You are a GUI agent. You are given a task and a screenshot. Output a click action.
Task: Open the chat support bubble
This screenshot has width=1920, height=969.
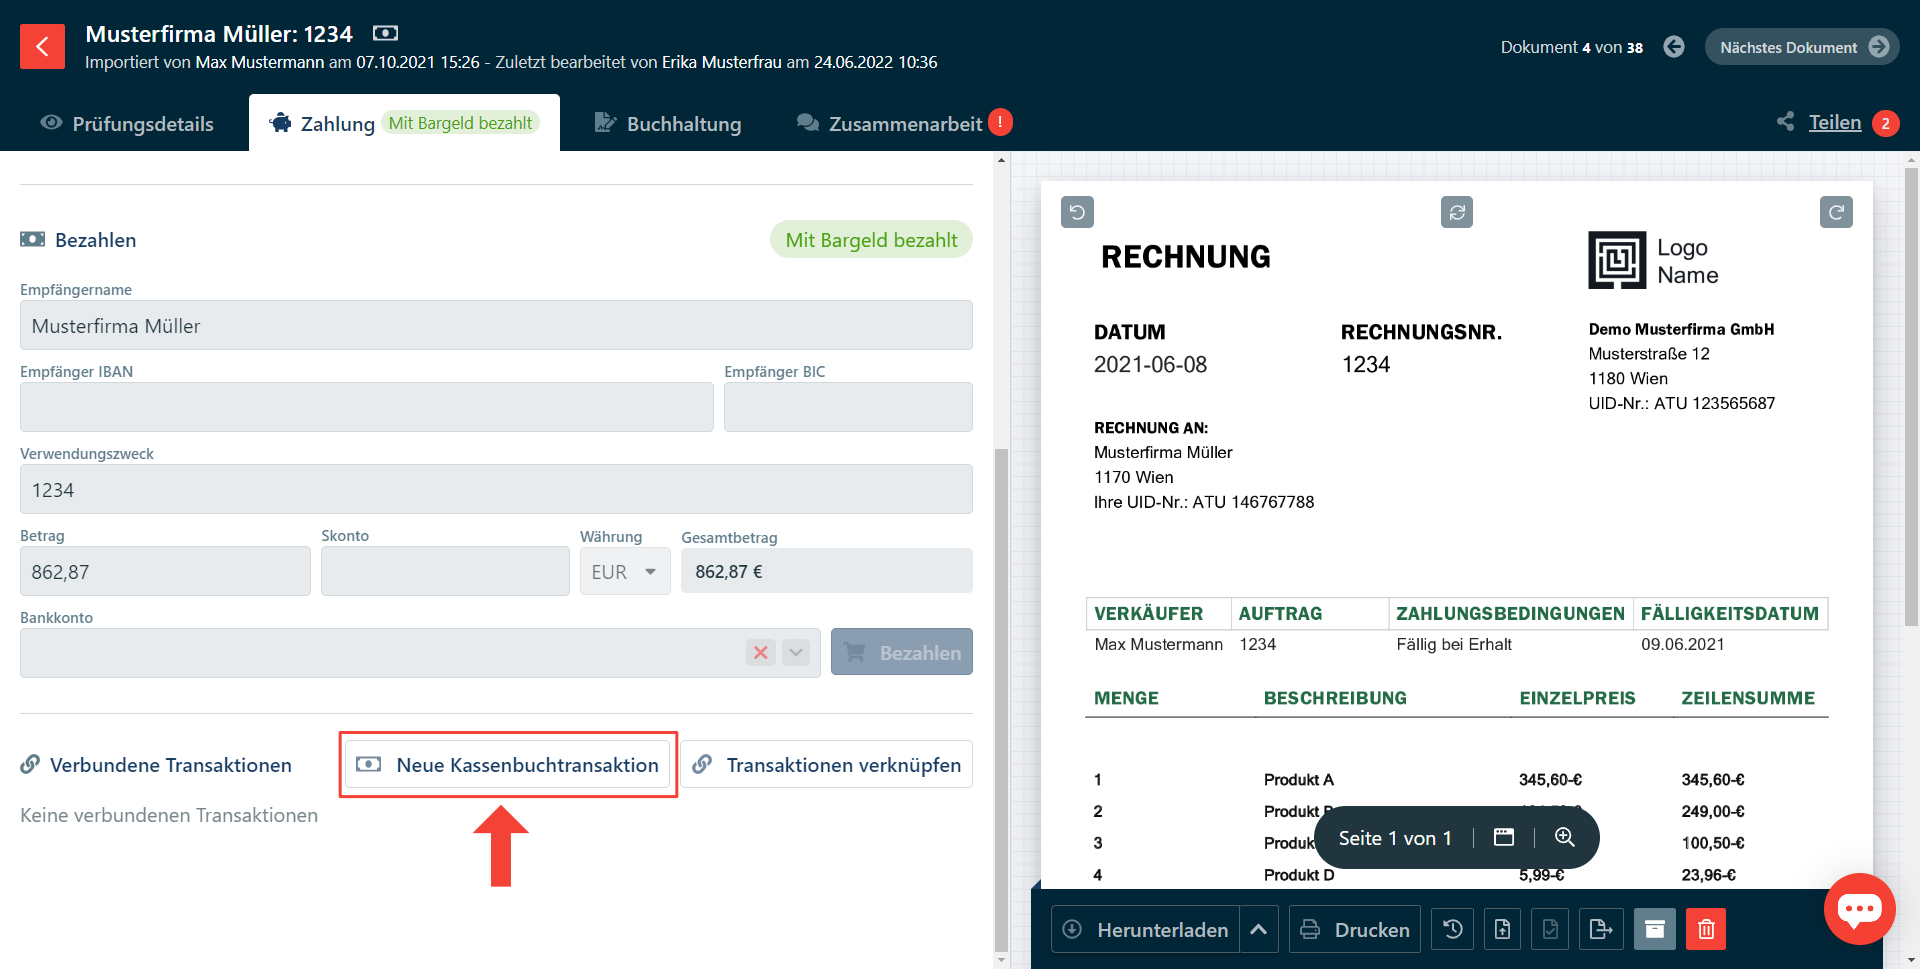click(x=1859, y=909)
